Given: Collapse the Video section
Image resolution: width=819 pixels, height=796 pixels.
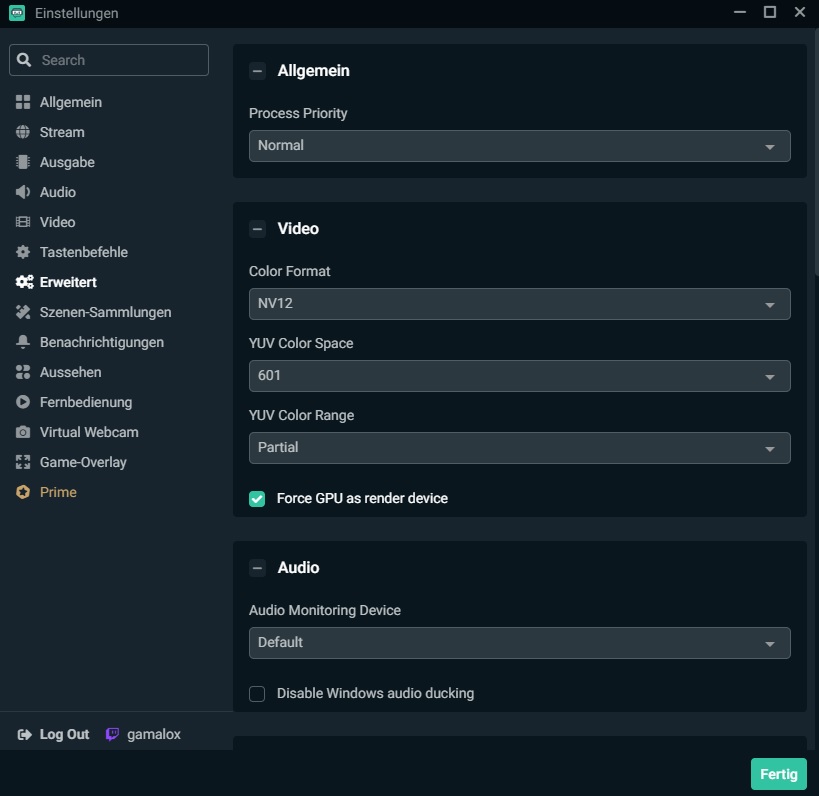Looking at the screenshot, I should click(x=257, y=229).
